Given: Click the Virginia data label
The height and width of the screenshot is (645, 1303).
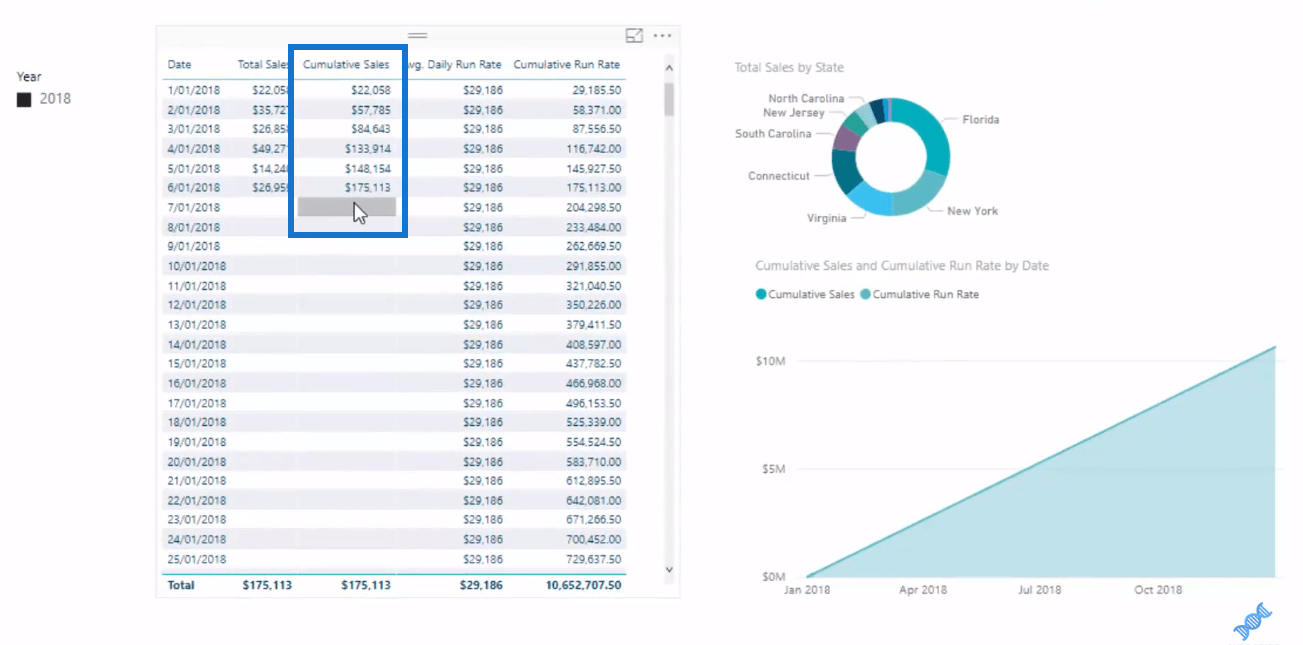Looking at the screenshot, I should click(x=827, y=218).
